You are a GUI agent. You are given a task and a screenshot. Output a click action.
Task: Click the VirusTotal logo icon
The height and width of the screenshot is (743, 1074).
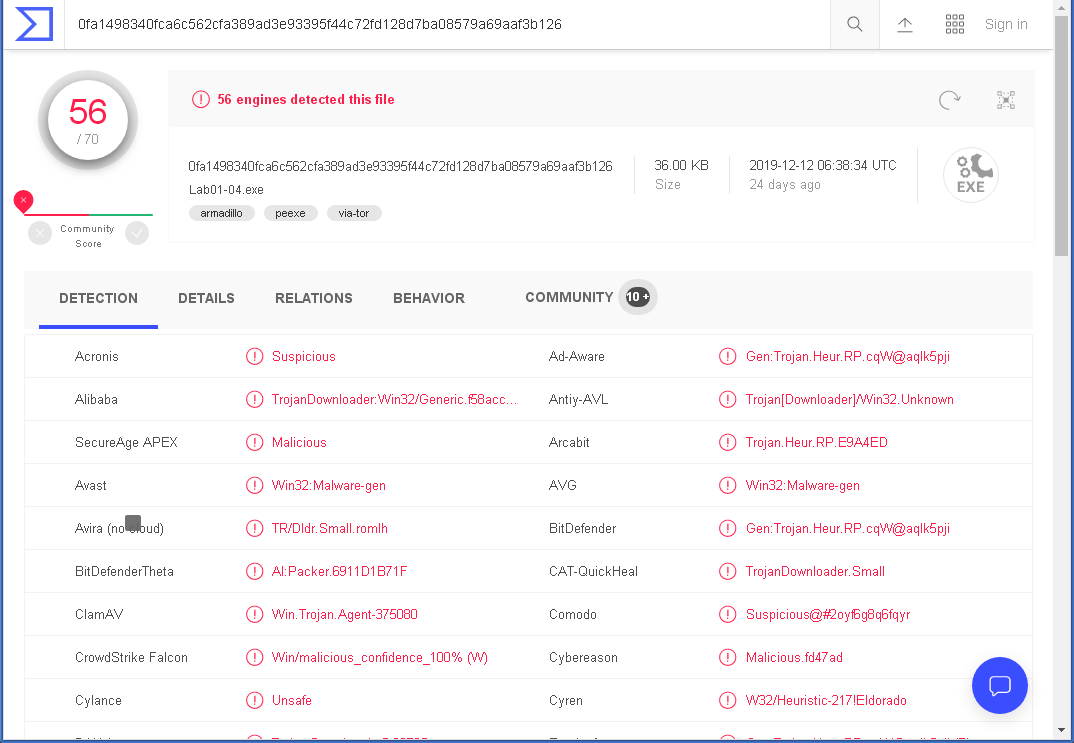click(x=34, y=24)
